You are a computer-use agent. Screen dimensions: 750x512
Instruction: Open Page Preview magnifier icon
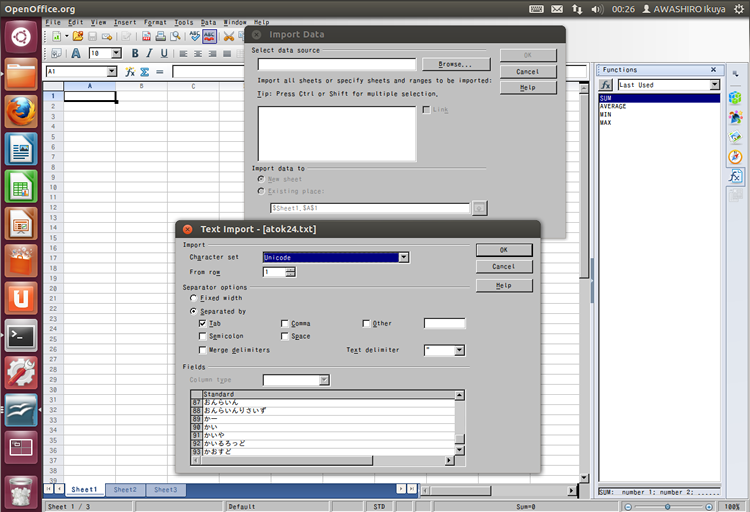click(175, 36)
